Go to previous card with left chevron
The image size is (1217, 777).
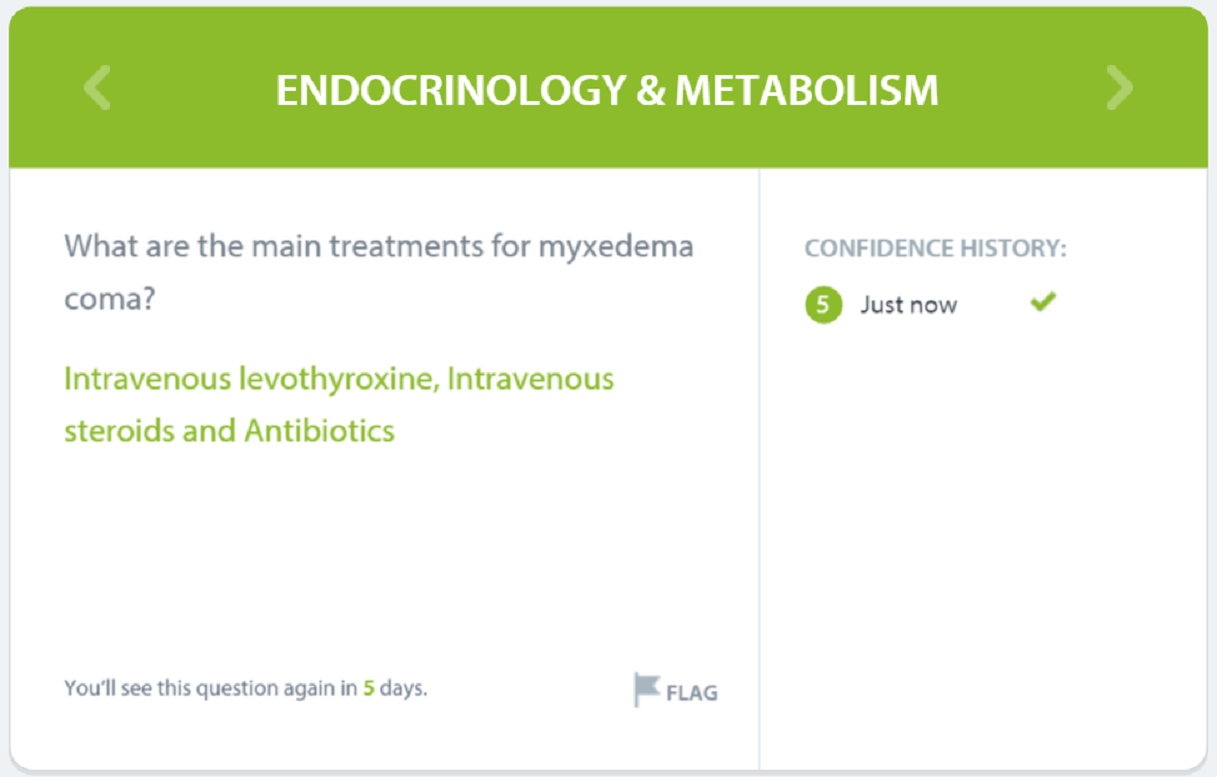pyautogui.click(x=97, y=88)
